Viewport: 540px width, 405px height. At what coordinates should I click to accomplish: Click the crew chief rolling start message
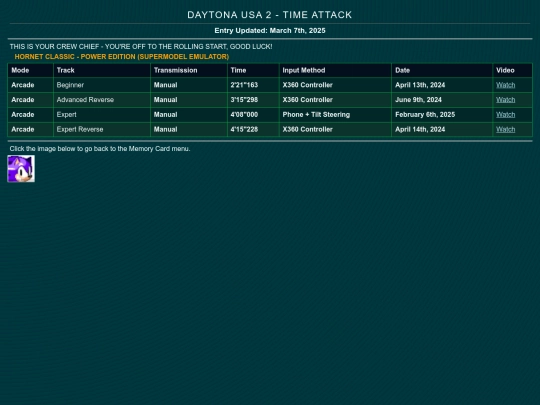point(141,46)
